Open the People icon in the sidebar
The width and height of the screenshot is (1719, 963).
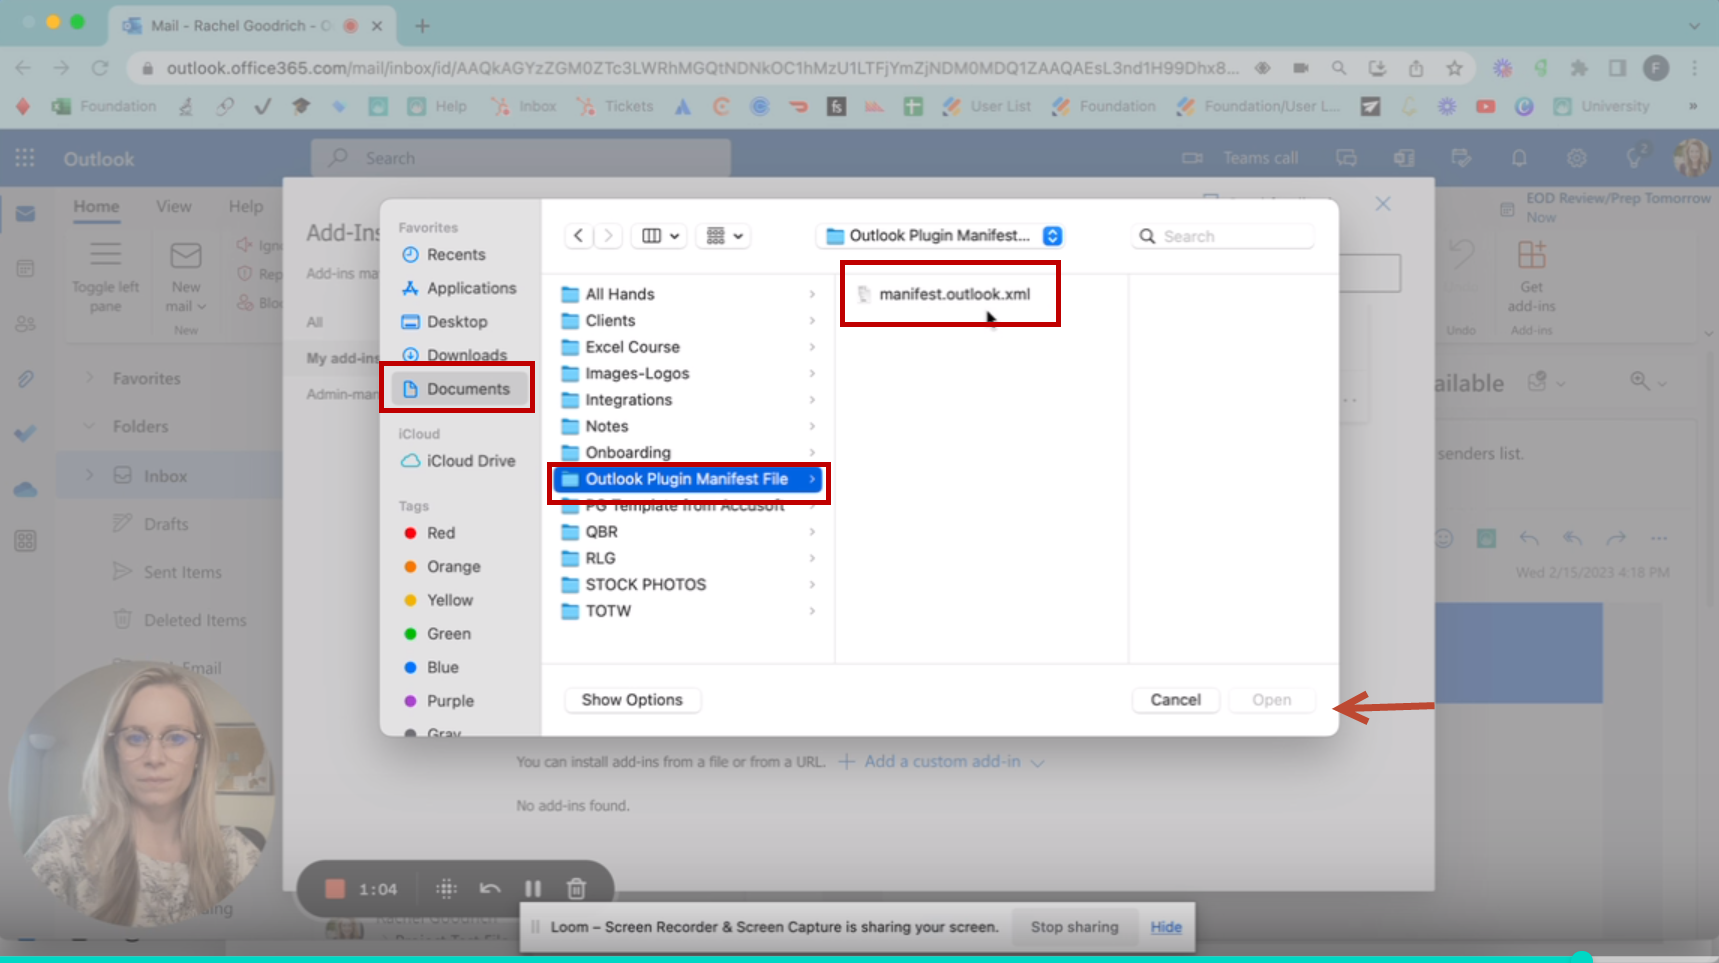coord(25,323)
